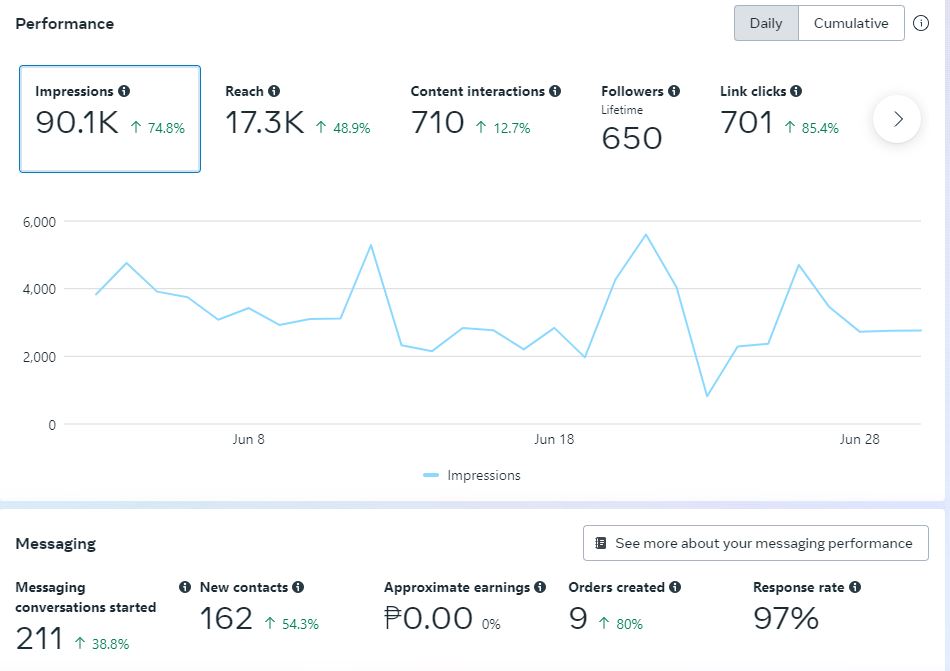Click the info icon beside Reach
Image resolution: width=950 pixels, height=671 pixels.
pyautogui.click(x=274, y=91)
